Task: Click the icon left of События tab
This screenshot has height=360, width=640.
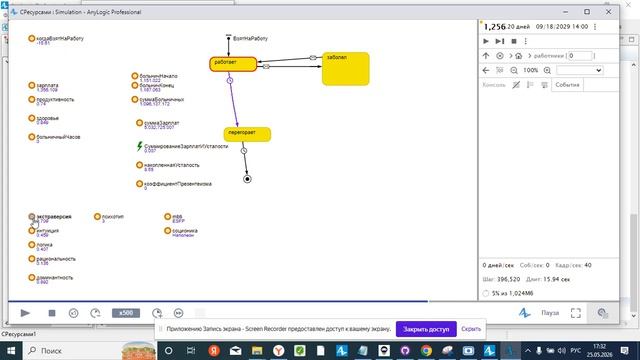Action: tap(544, 85)
